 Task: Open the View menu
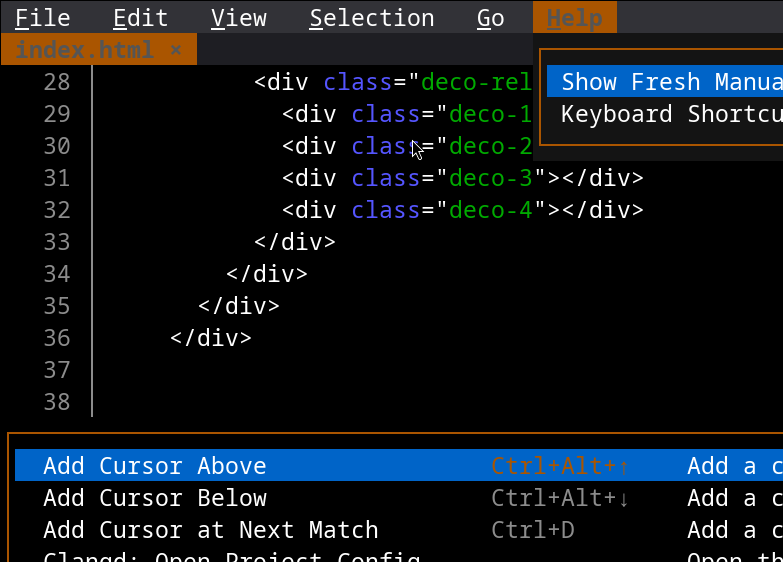pos(239,18)
